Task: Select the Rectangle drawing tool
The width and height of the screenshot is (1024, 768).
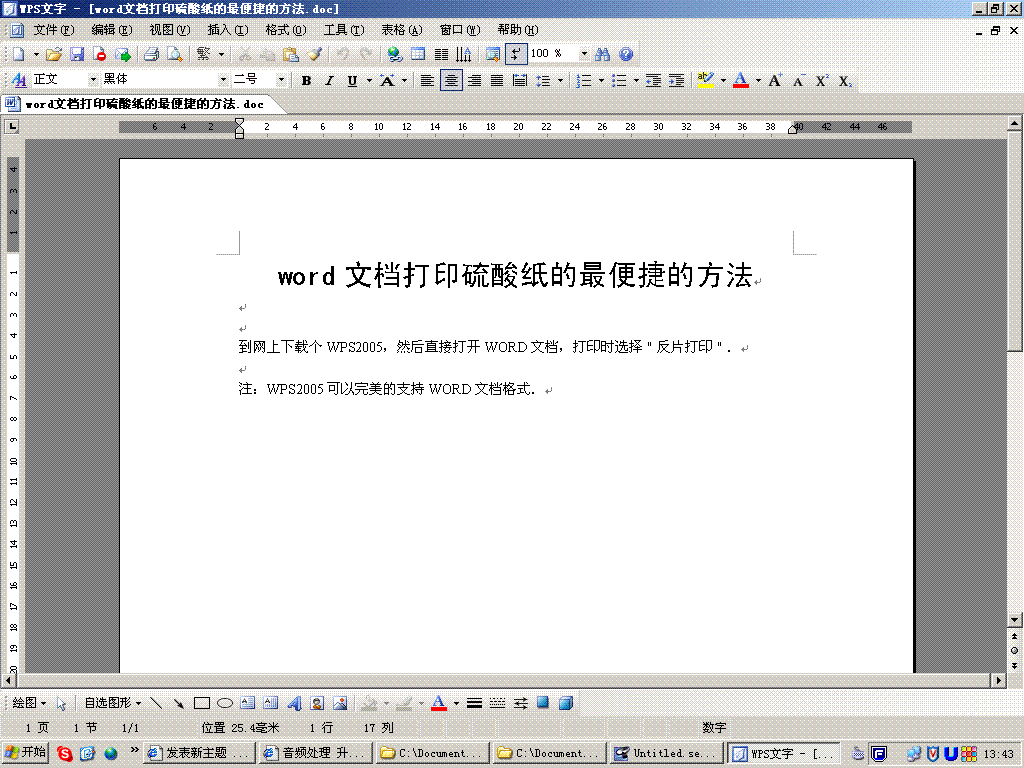Action: (202, 703)
